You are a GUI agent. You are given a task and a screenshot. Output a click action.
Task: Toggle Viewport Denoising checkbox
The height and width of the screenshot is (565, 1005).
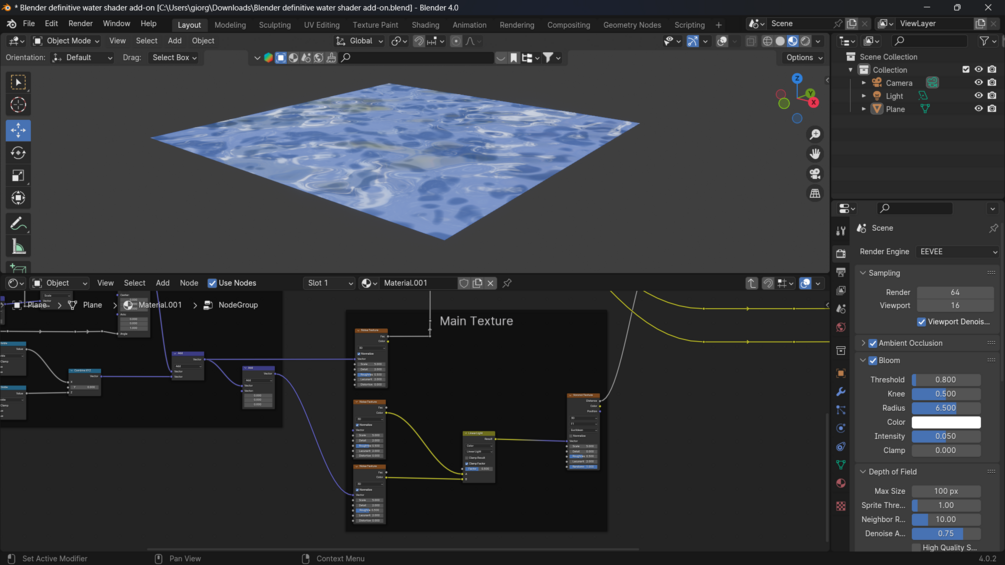tap(921, 322)
